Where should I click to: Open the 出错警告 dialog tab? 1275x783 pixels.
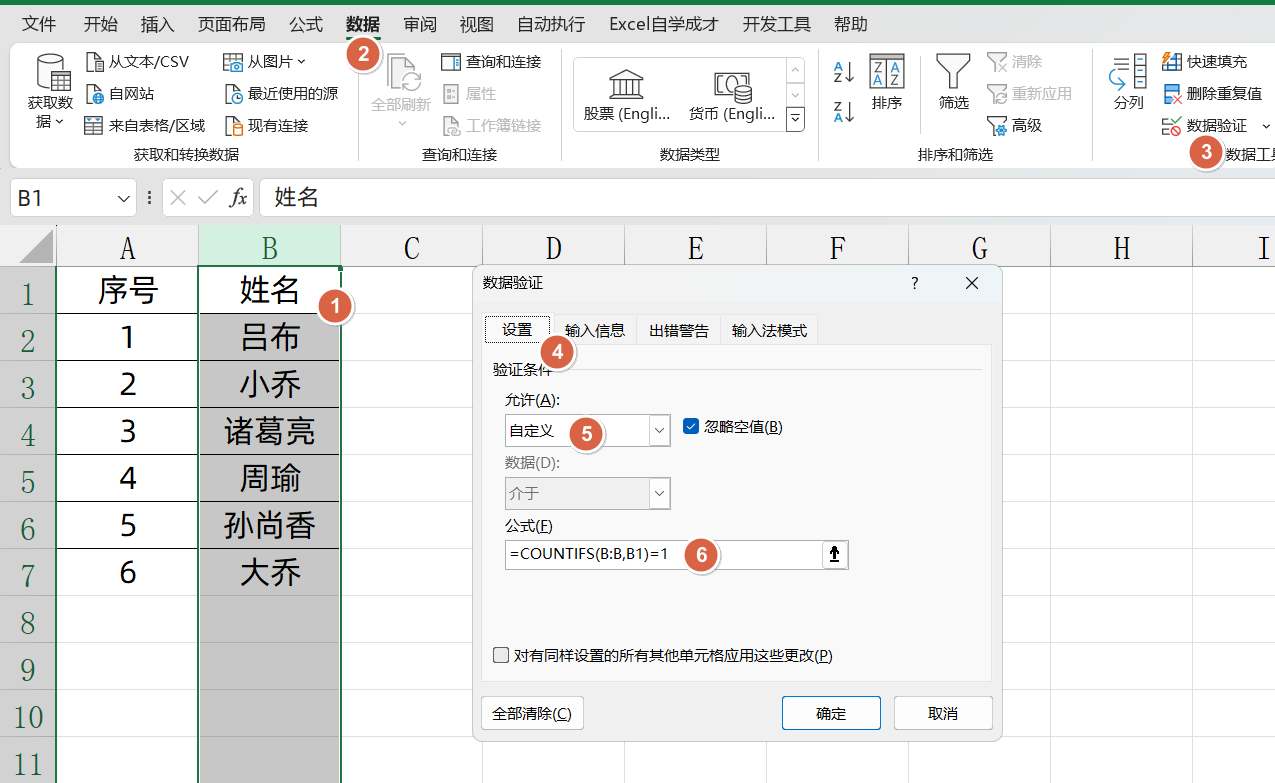(x=679, y=330)
